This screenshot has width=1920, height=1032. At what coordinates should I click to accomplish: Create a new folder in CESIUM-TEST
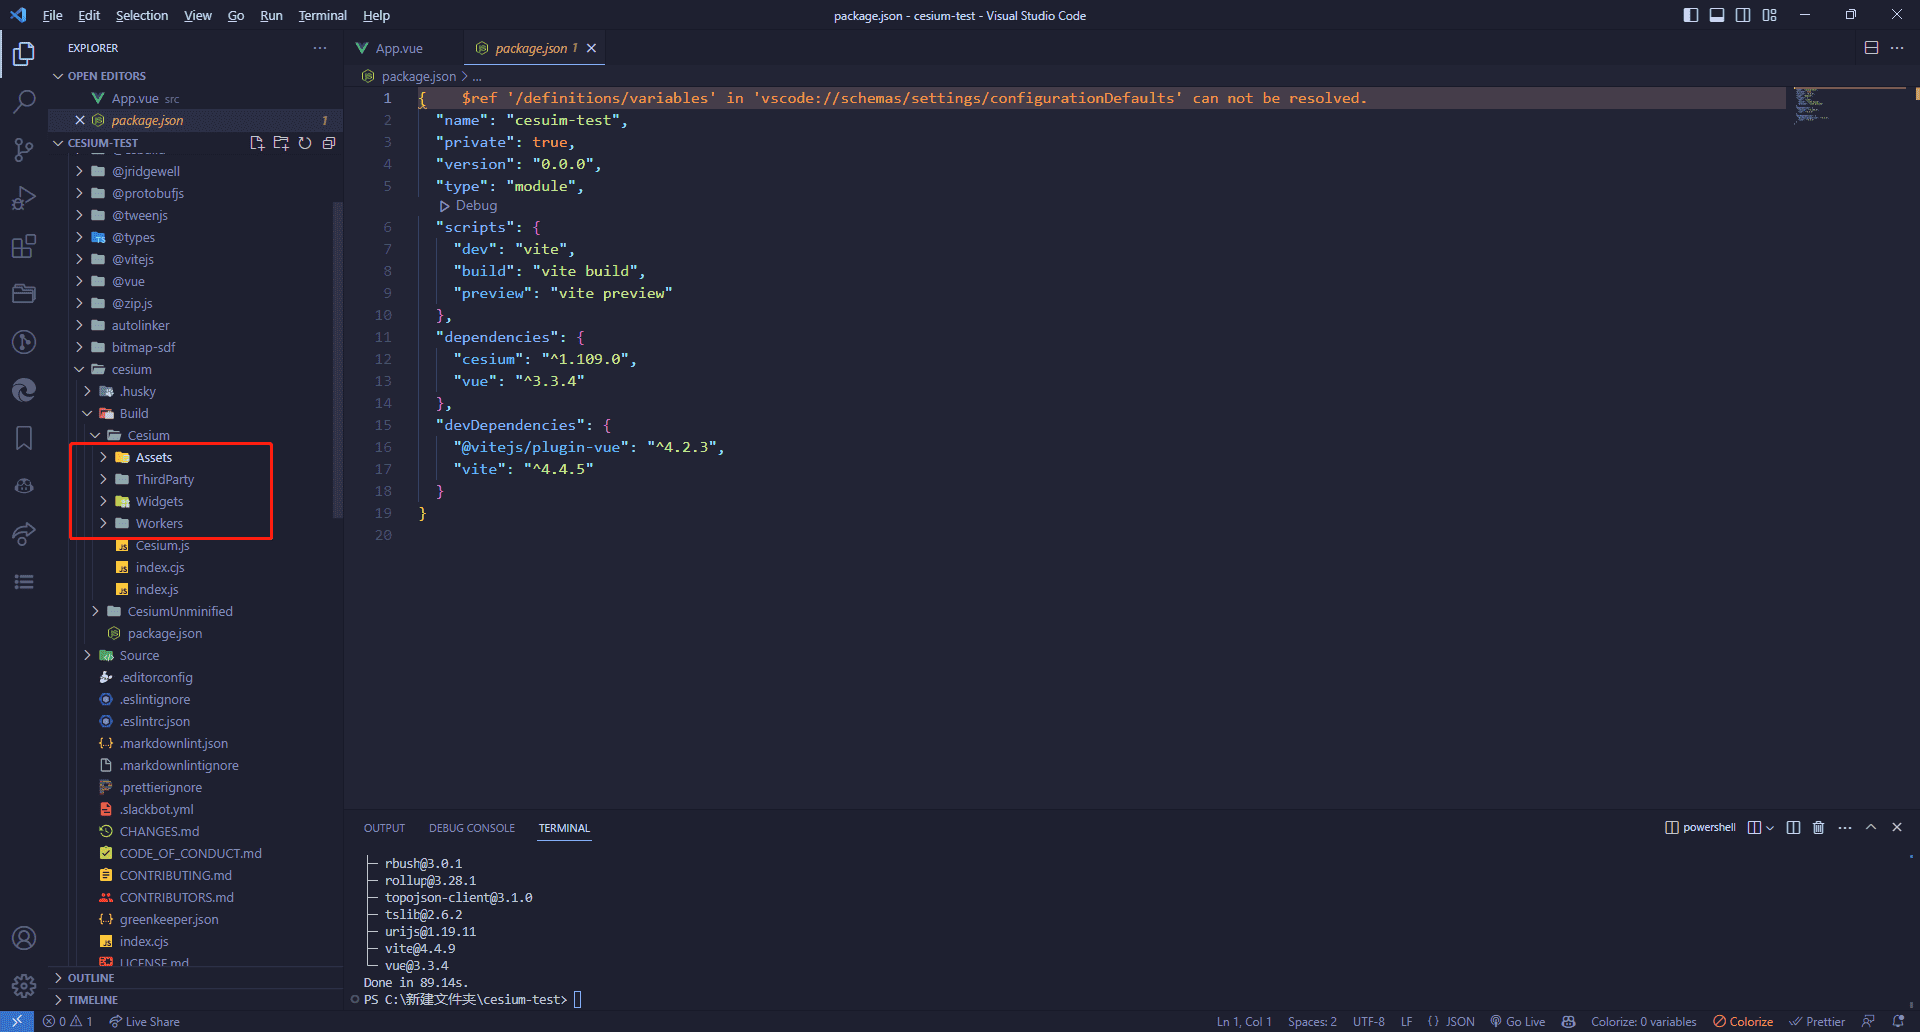click(281, 143)
